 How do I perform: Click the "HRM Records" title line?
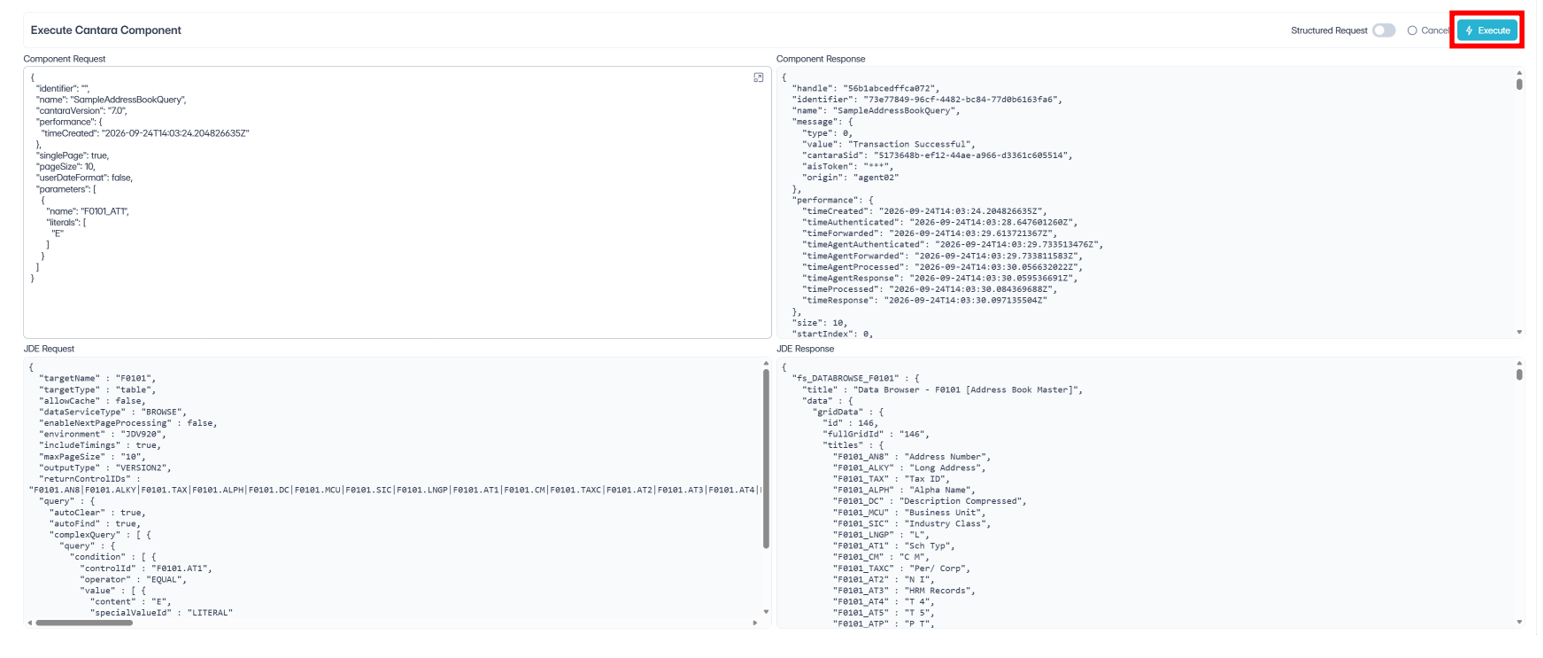903,589
